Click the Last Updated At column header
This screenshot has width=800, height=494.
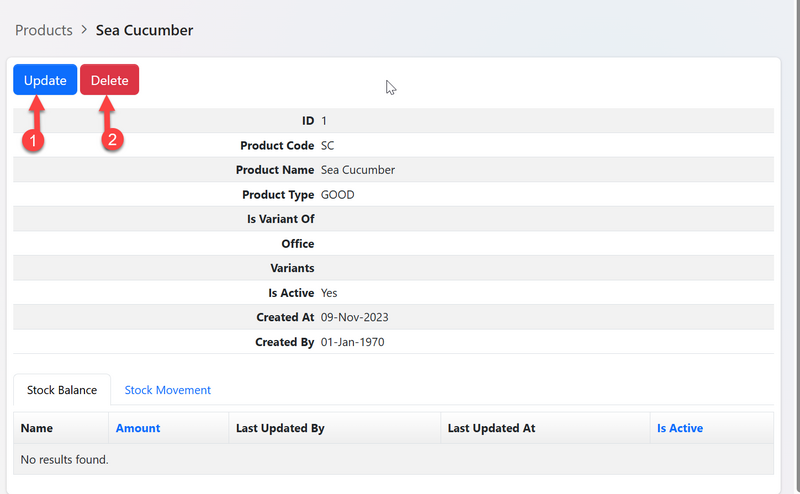(491, 428)
